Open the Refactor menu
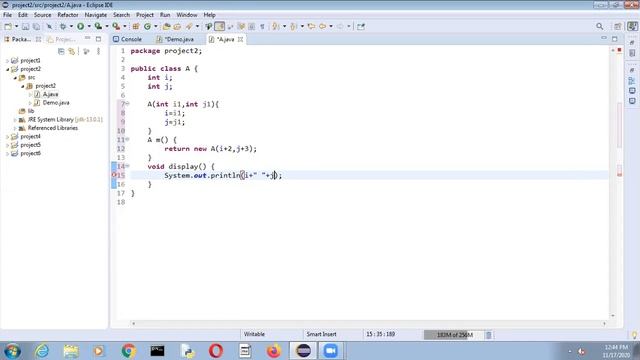This screenshot has height=360, width=640. [x=68, y=15]
